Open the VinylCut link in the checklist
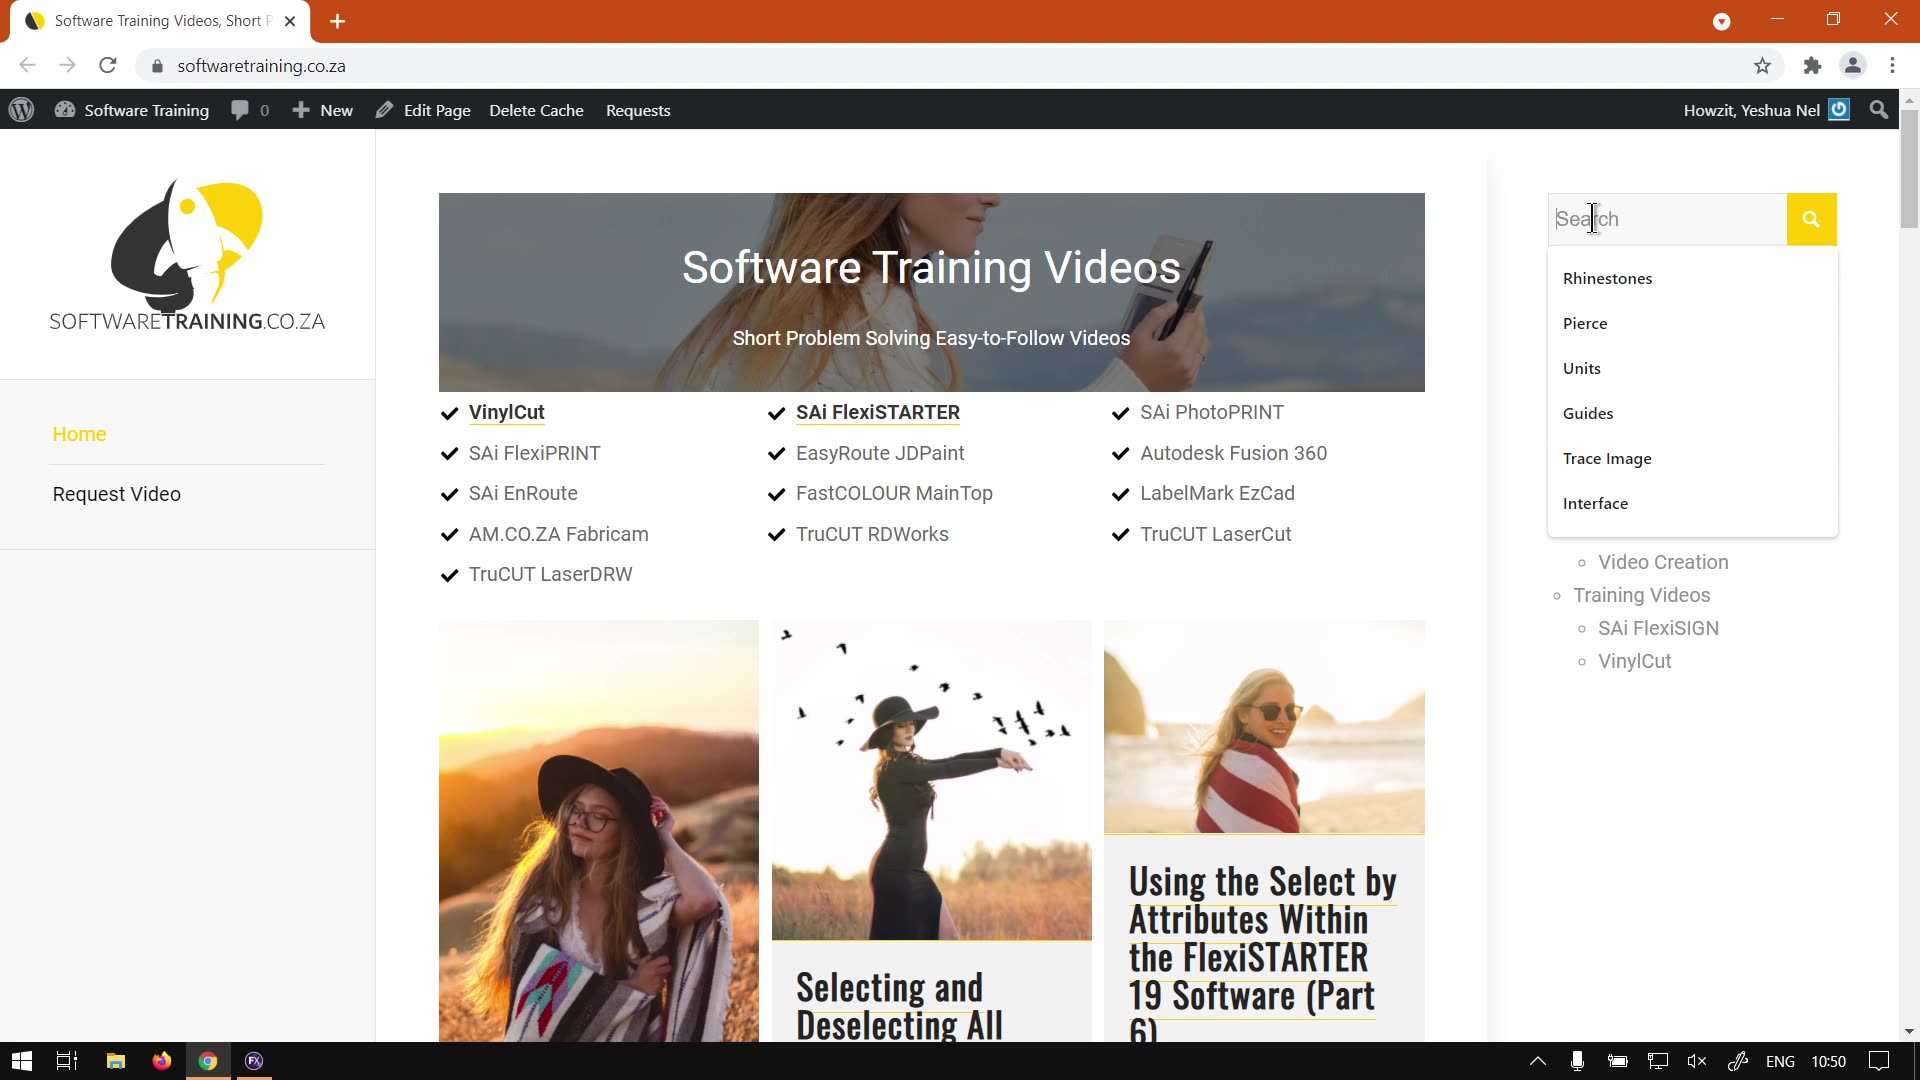Image resolution: width=1920 pixels, height=1080 pixels. (x=506, y=412)
